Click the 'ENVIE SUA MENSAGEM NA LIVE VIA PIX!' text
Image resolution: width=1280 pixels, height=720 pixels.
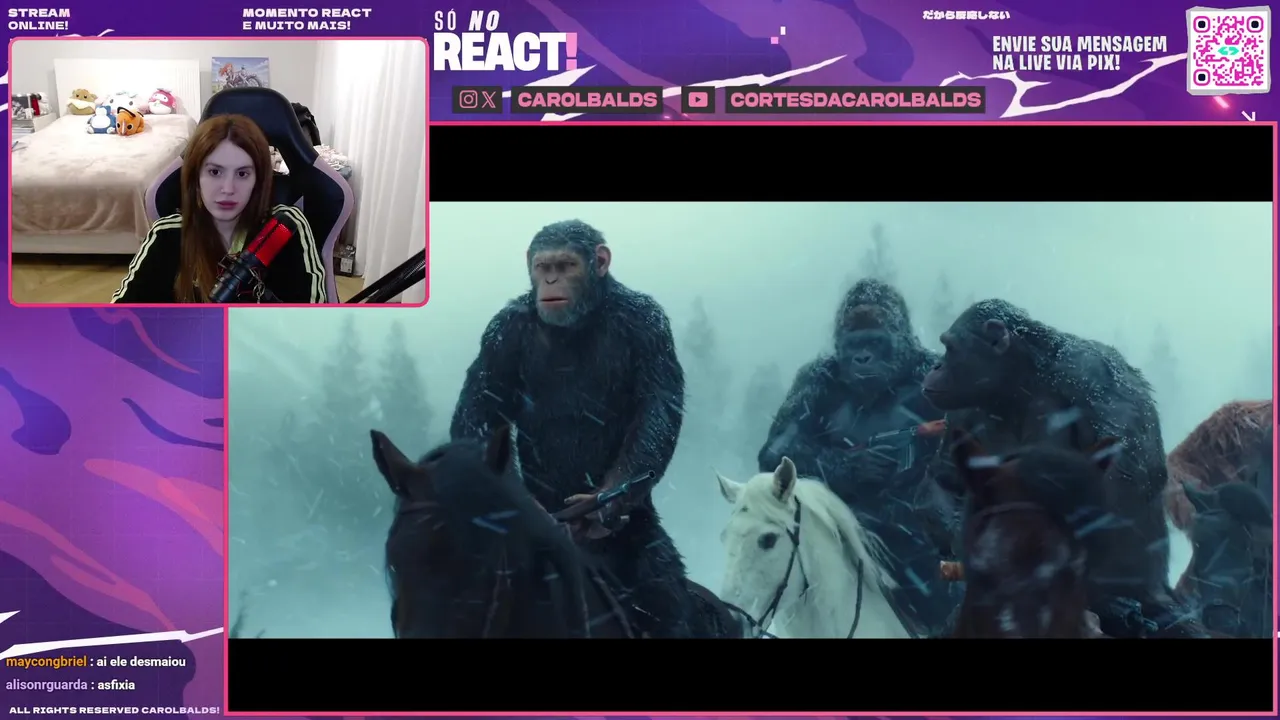tap(1079, 53)
